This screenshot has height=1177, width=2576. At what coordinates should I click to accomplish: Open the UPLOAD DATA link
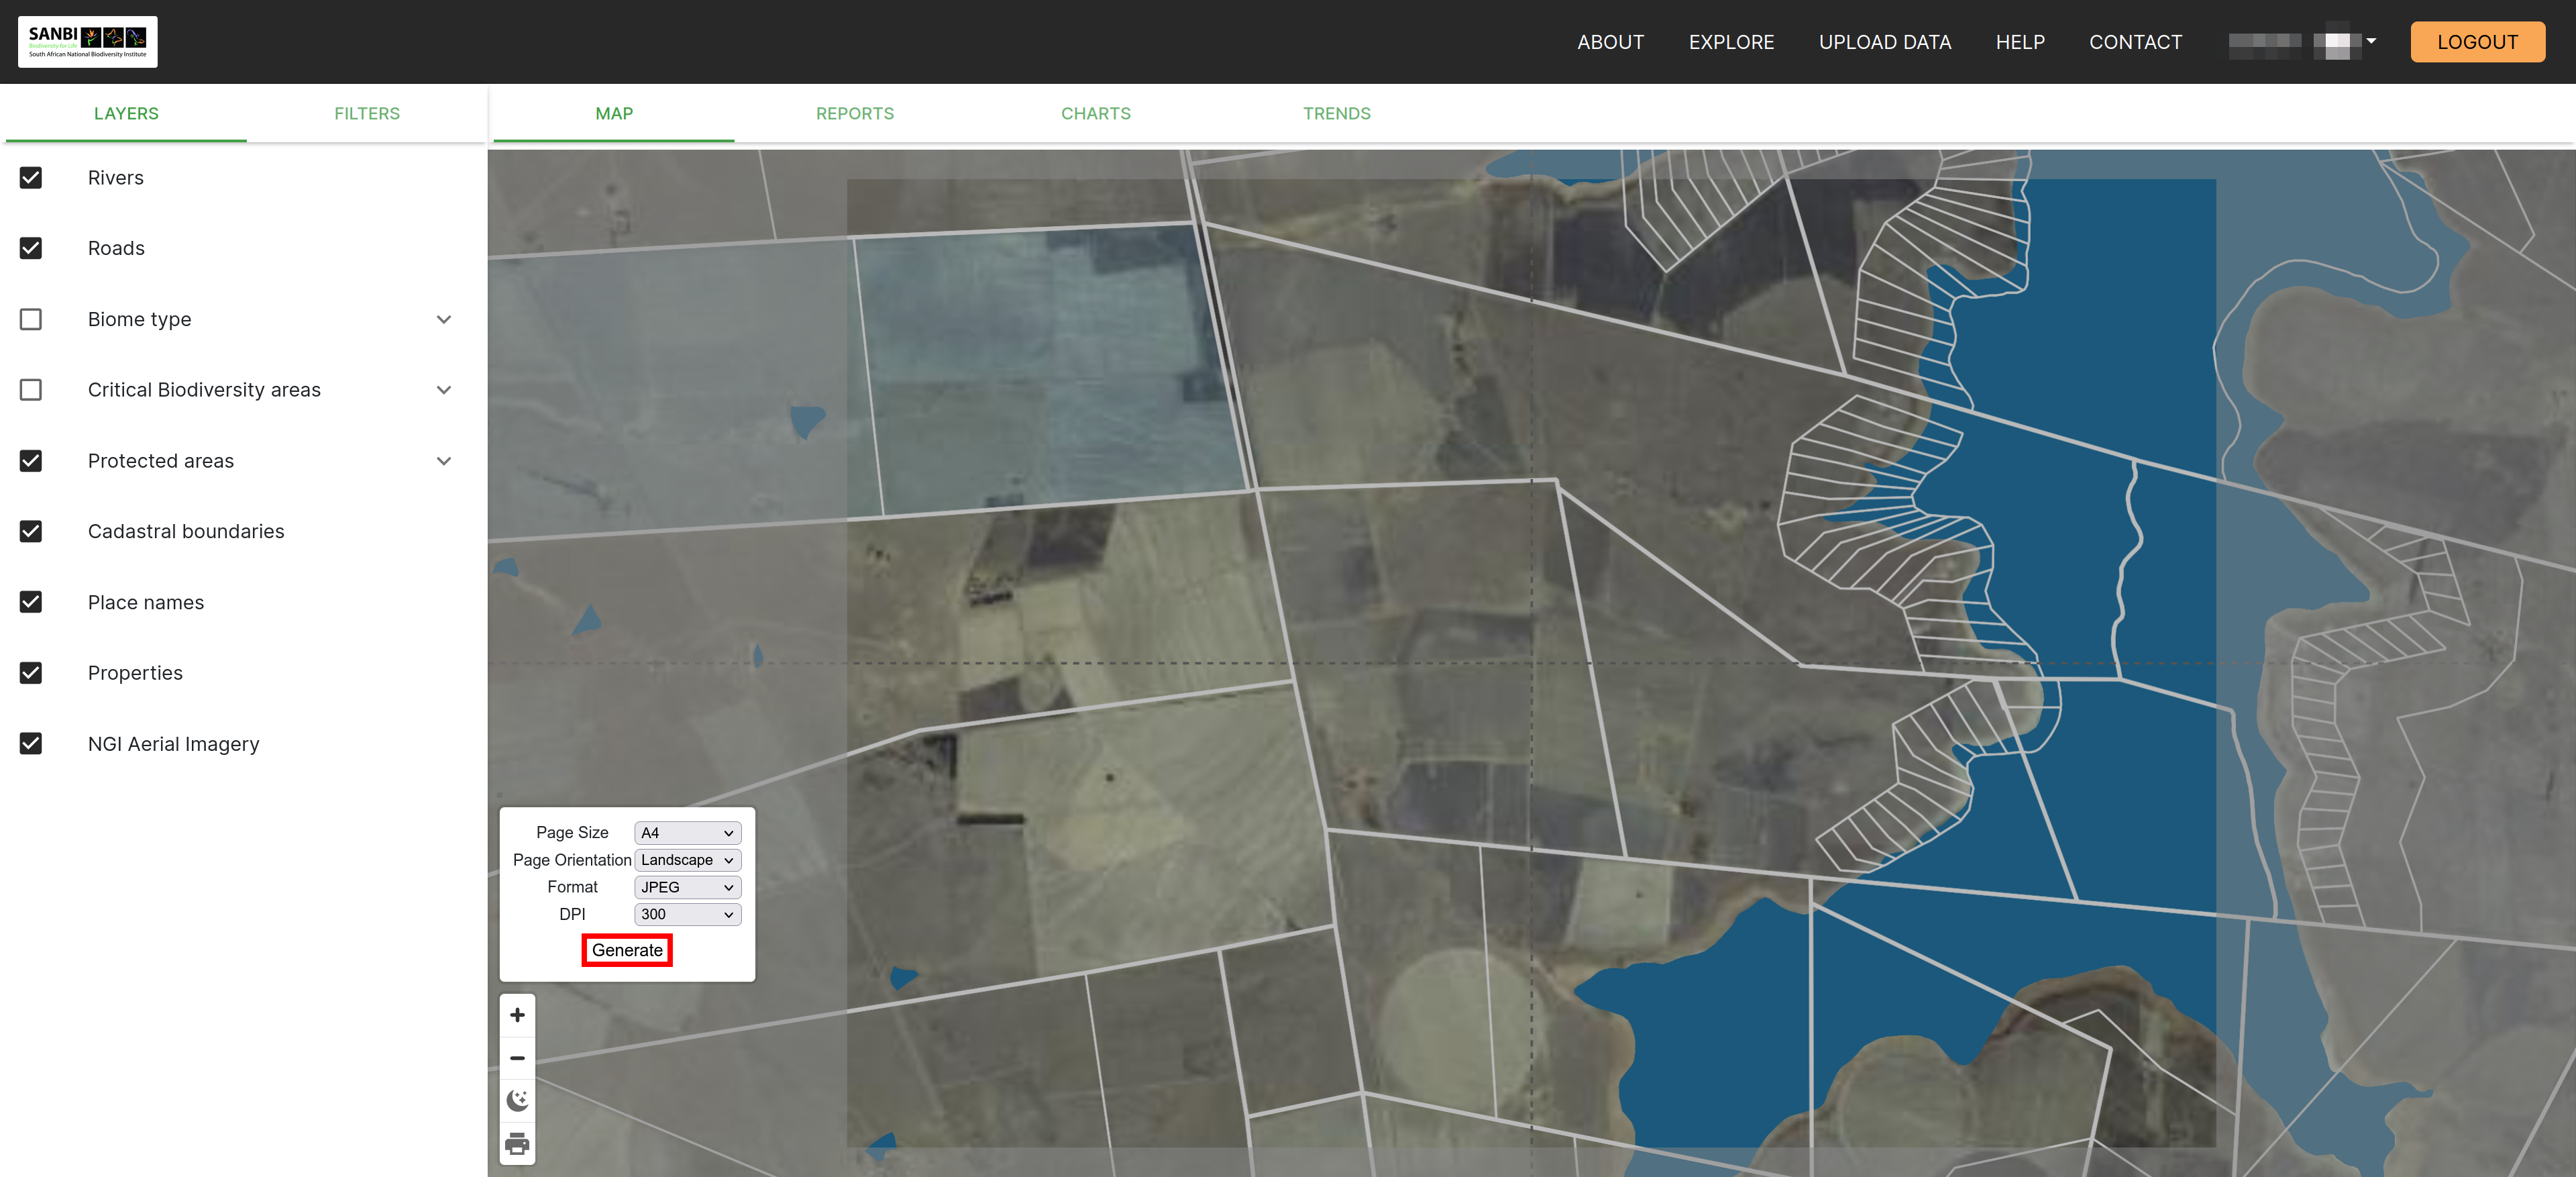click(x=1884, y=42)
